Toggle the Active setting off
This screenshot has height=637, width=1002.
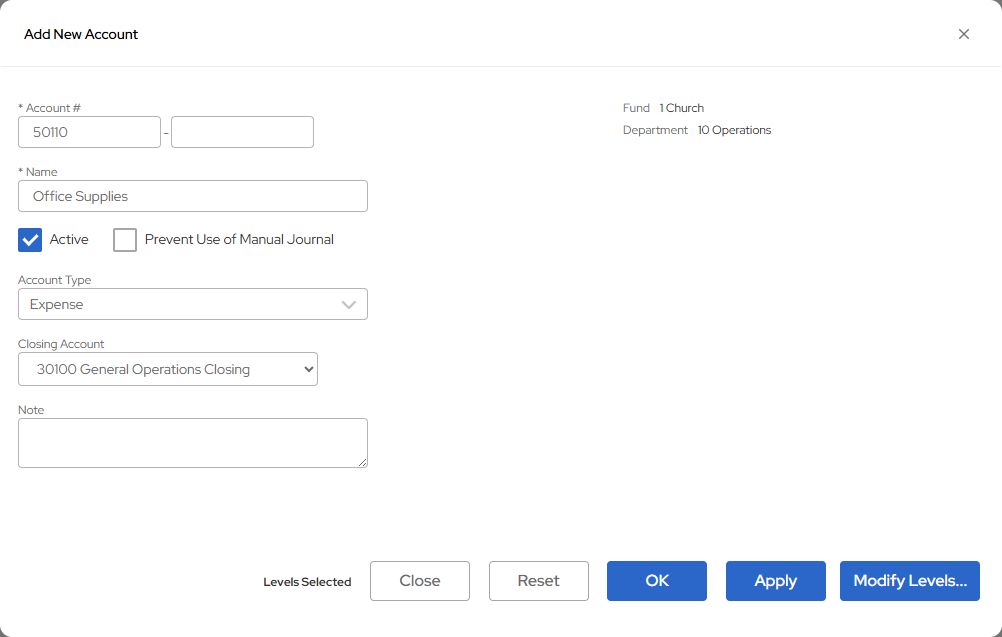(x=30, y=239)
